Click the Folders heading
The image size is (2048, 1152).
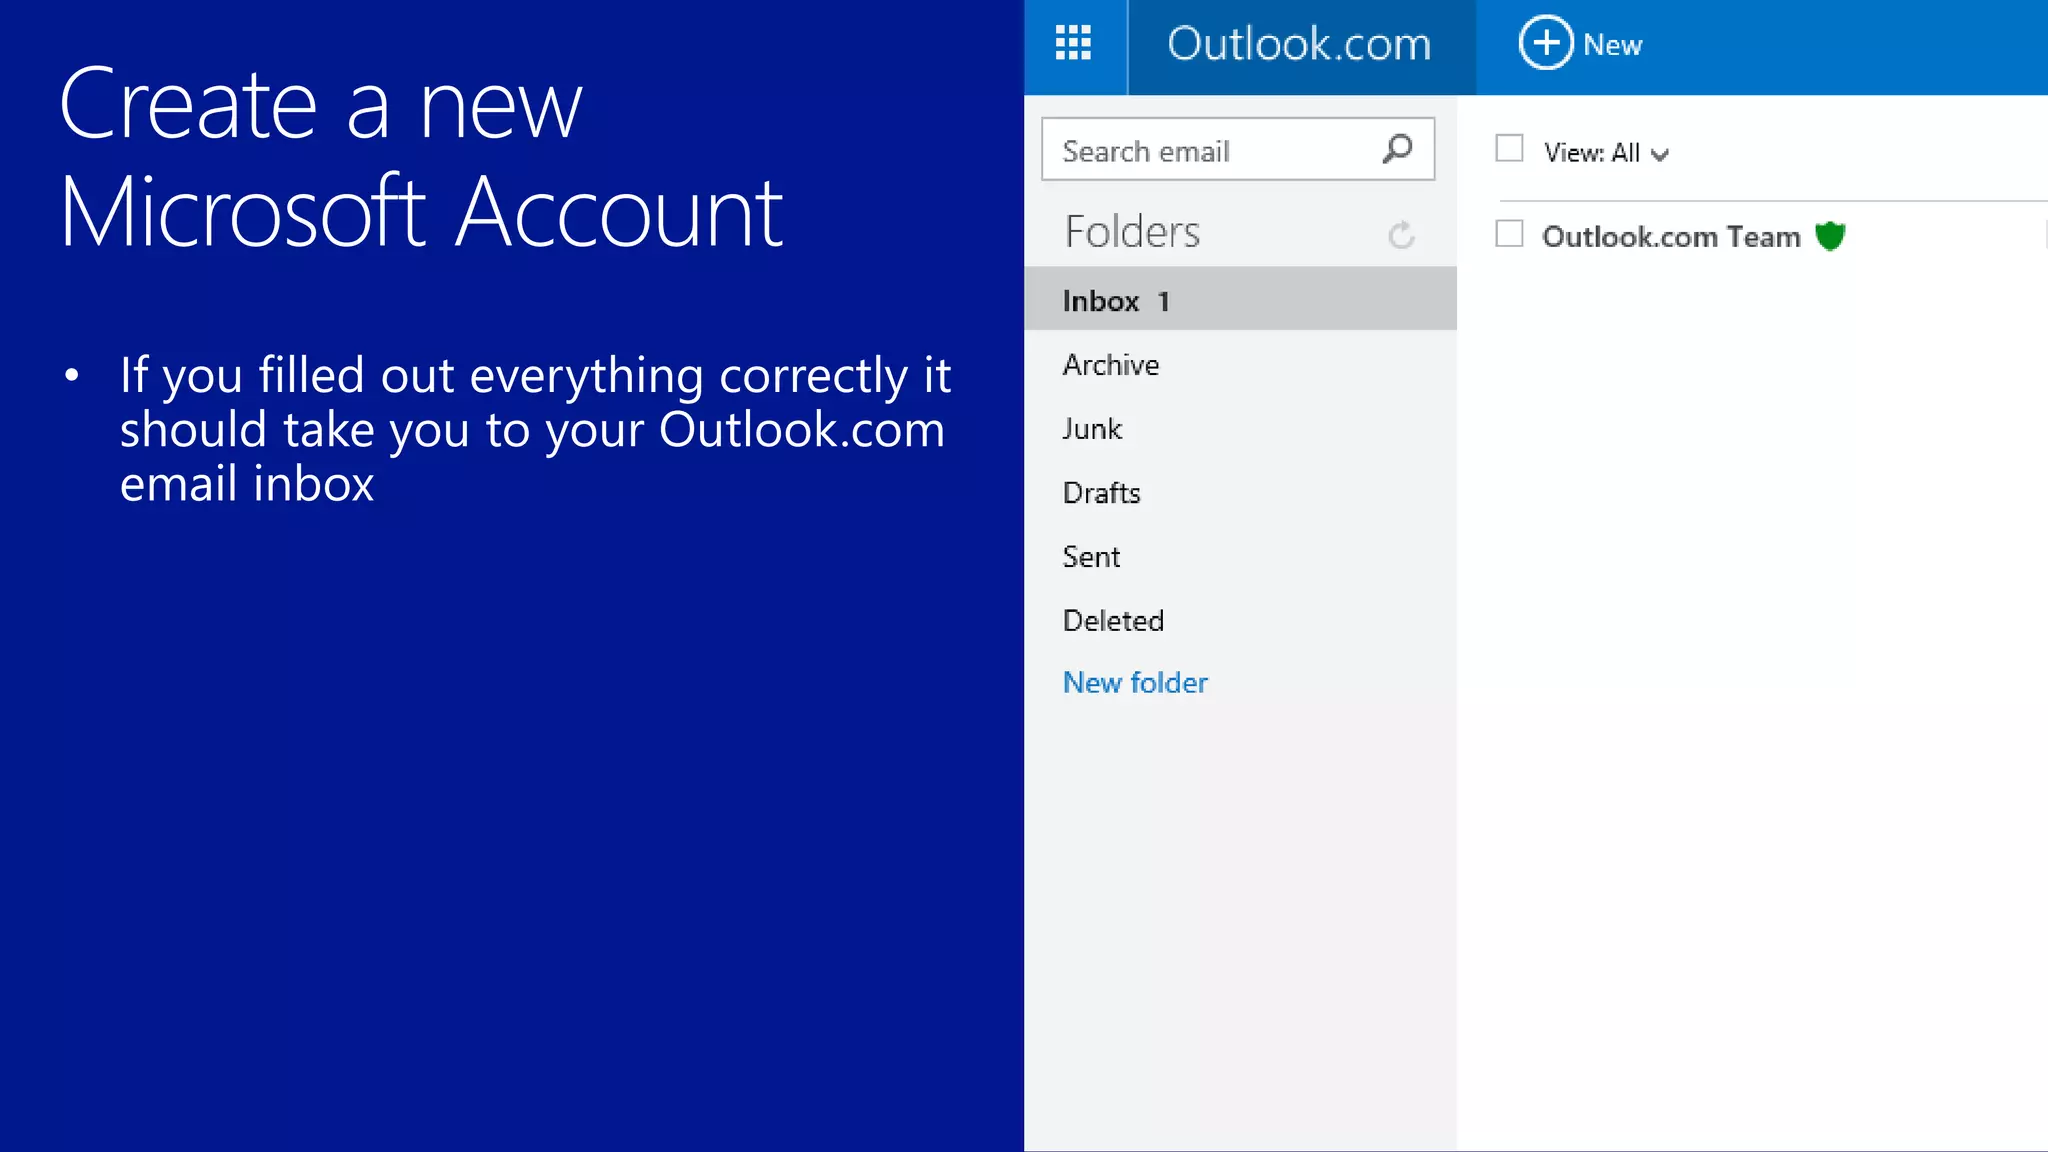pos(1132,232)
